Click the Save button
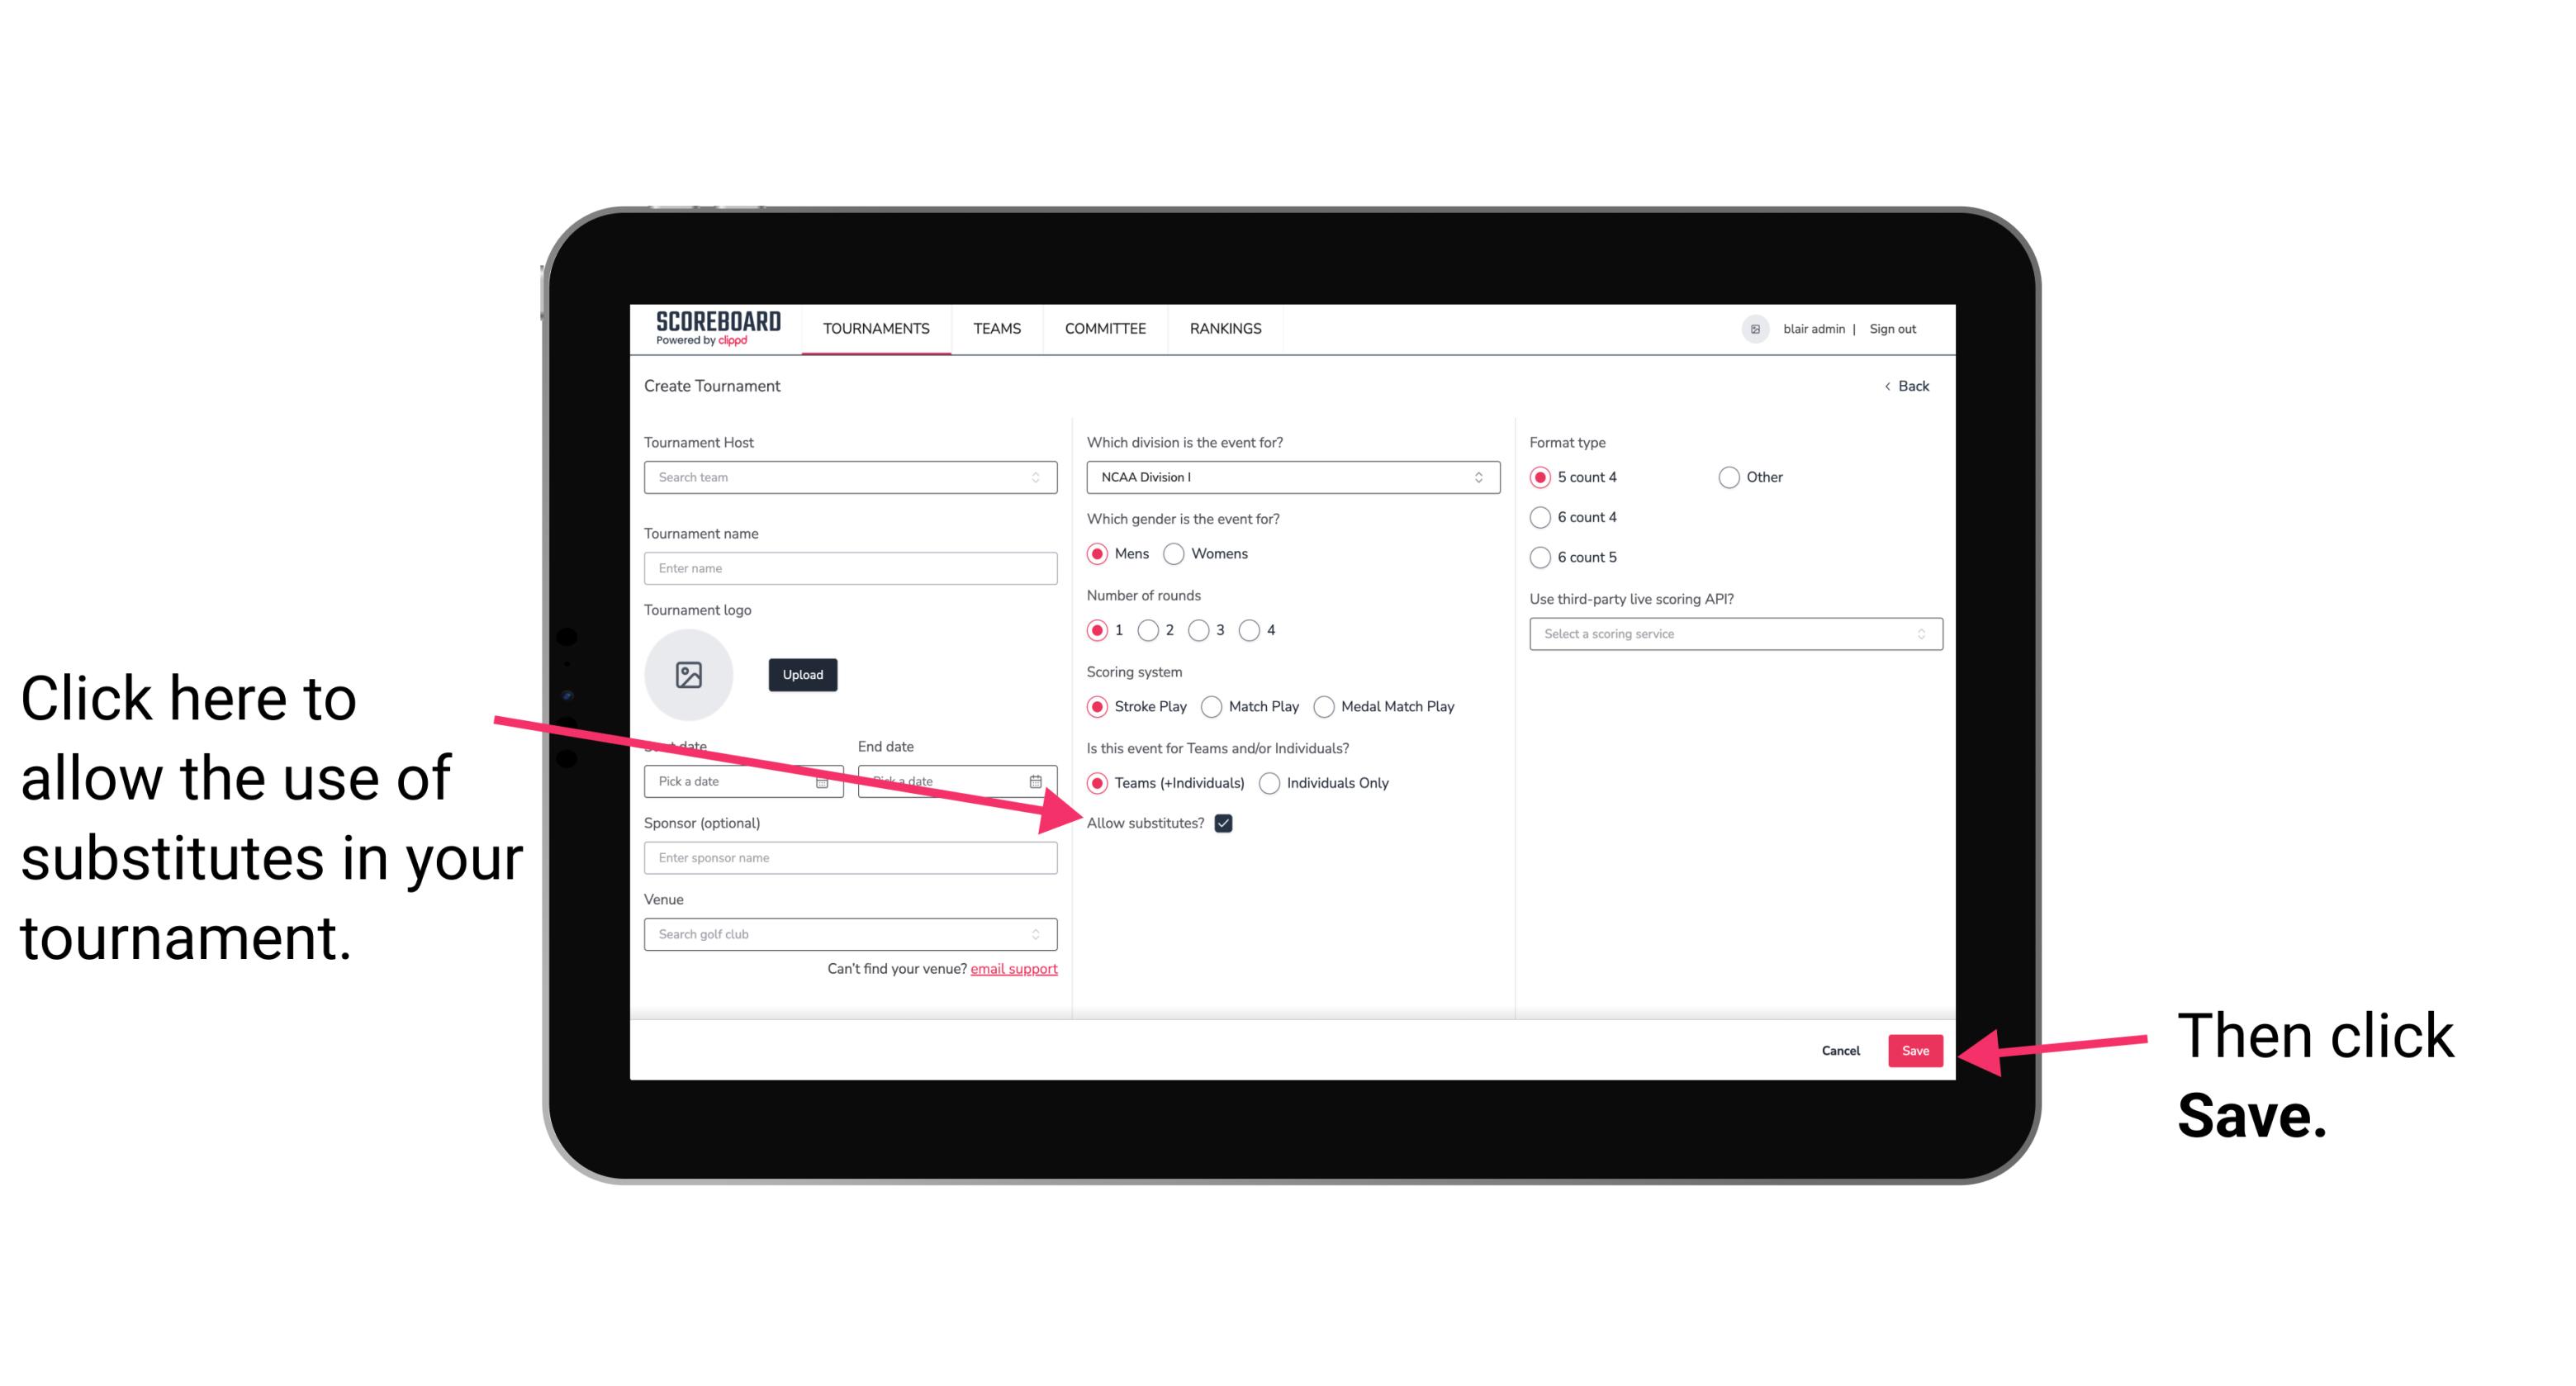Viewport: 2576px width, 1386px height. coord(1916,1048)
